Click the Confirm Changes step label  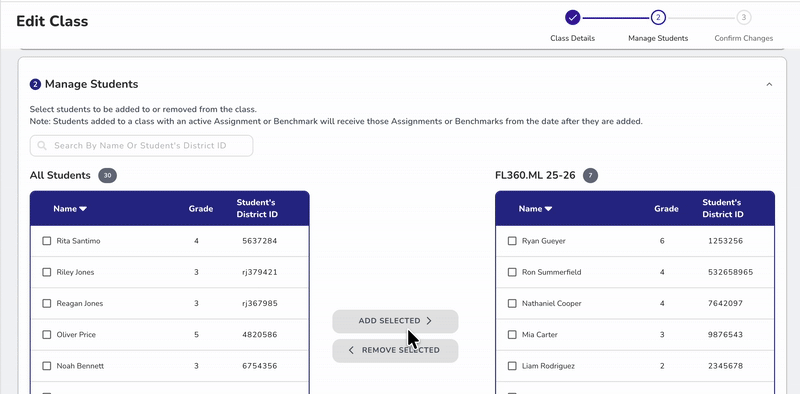(x=743, y=38)
